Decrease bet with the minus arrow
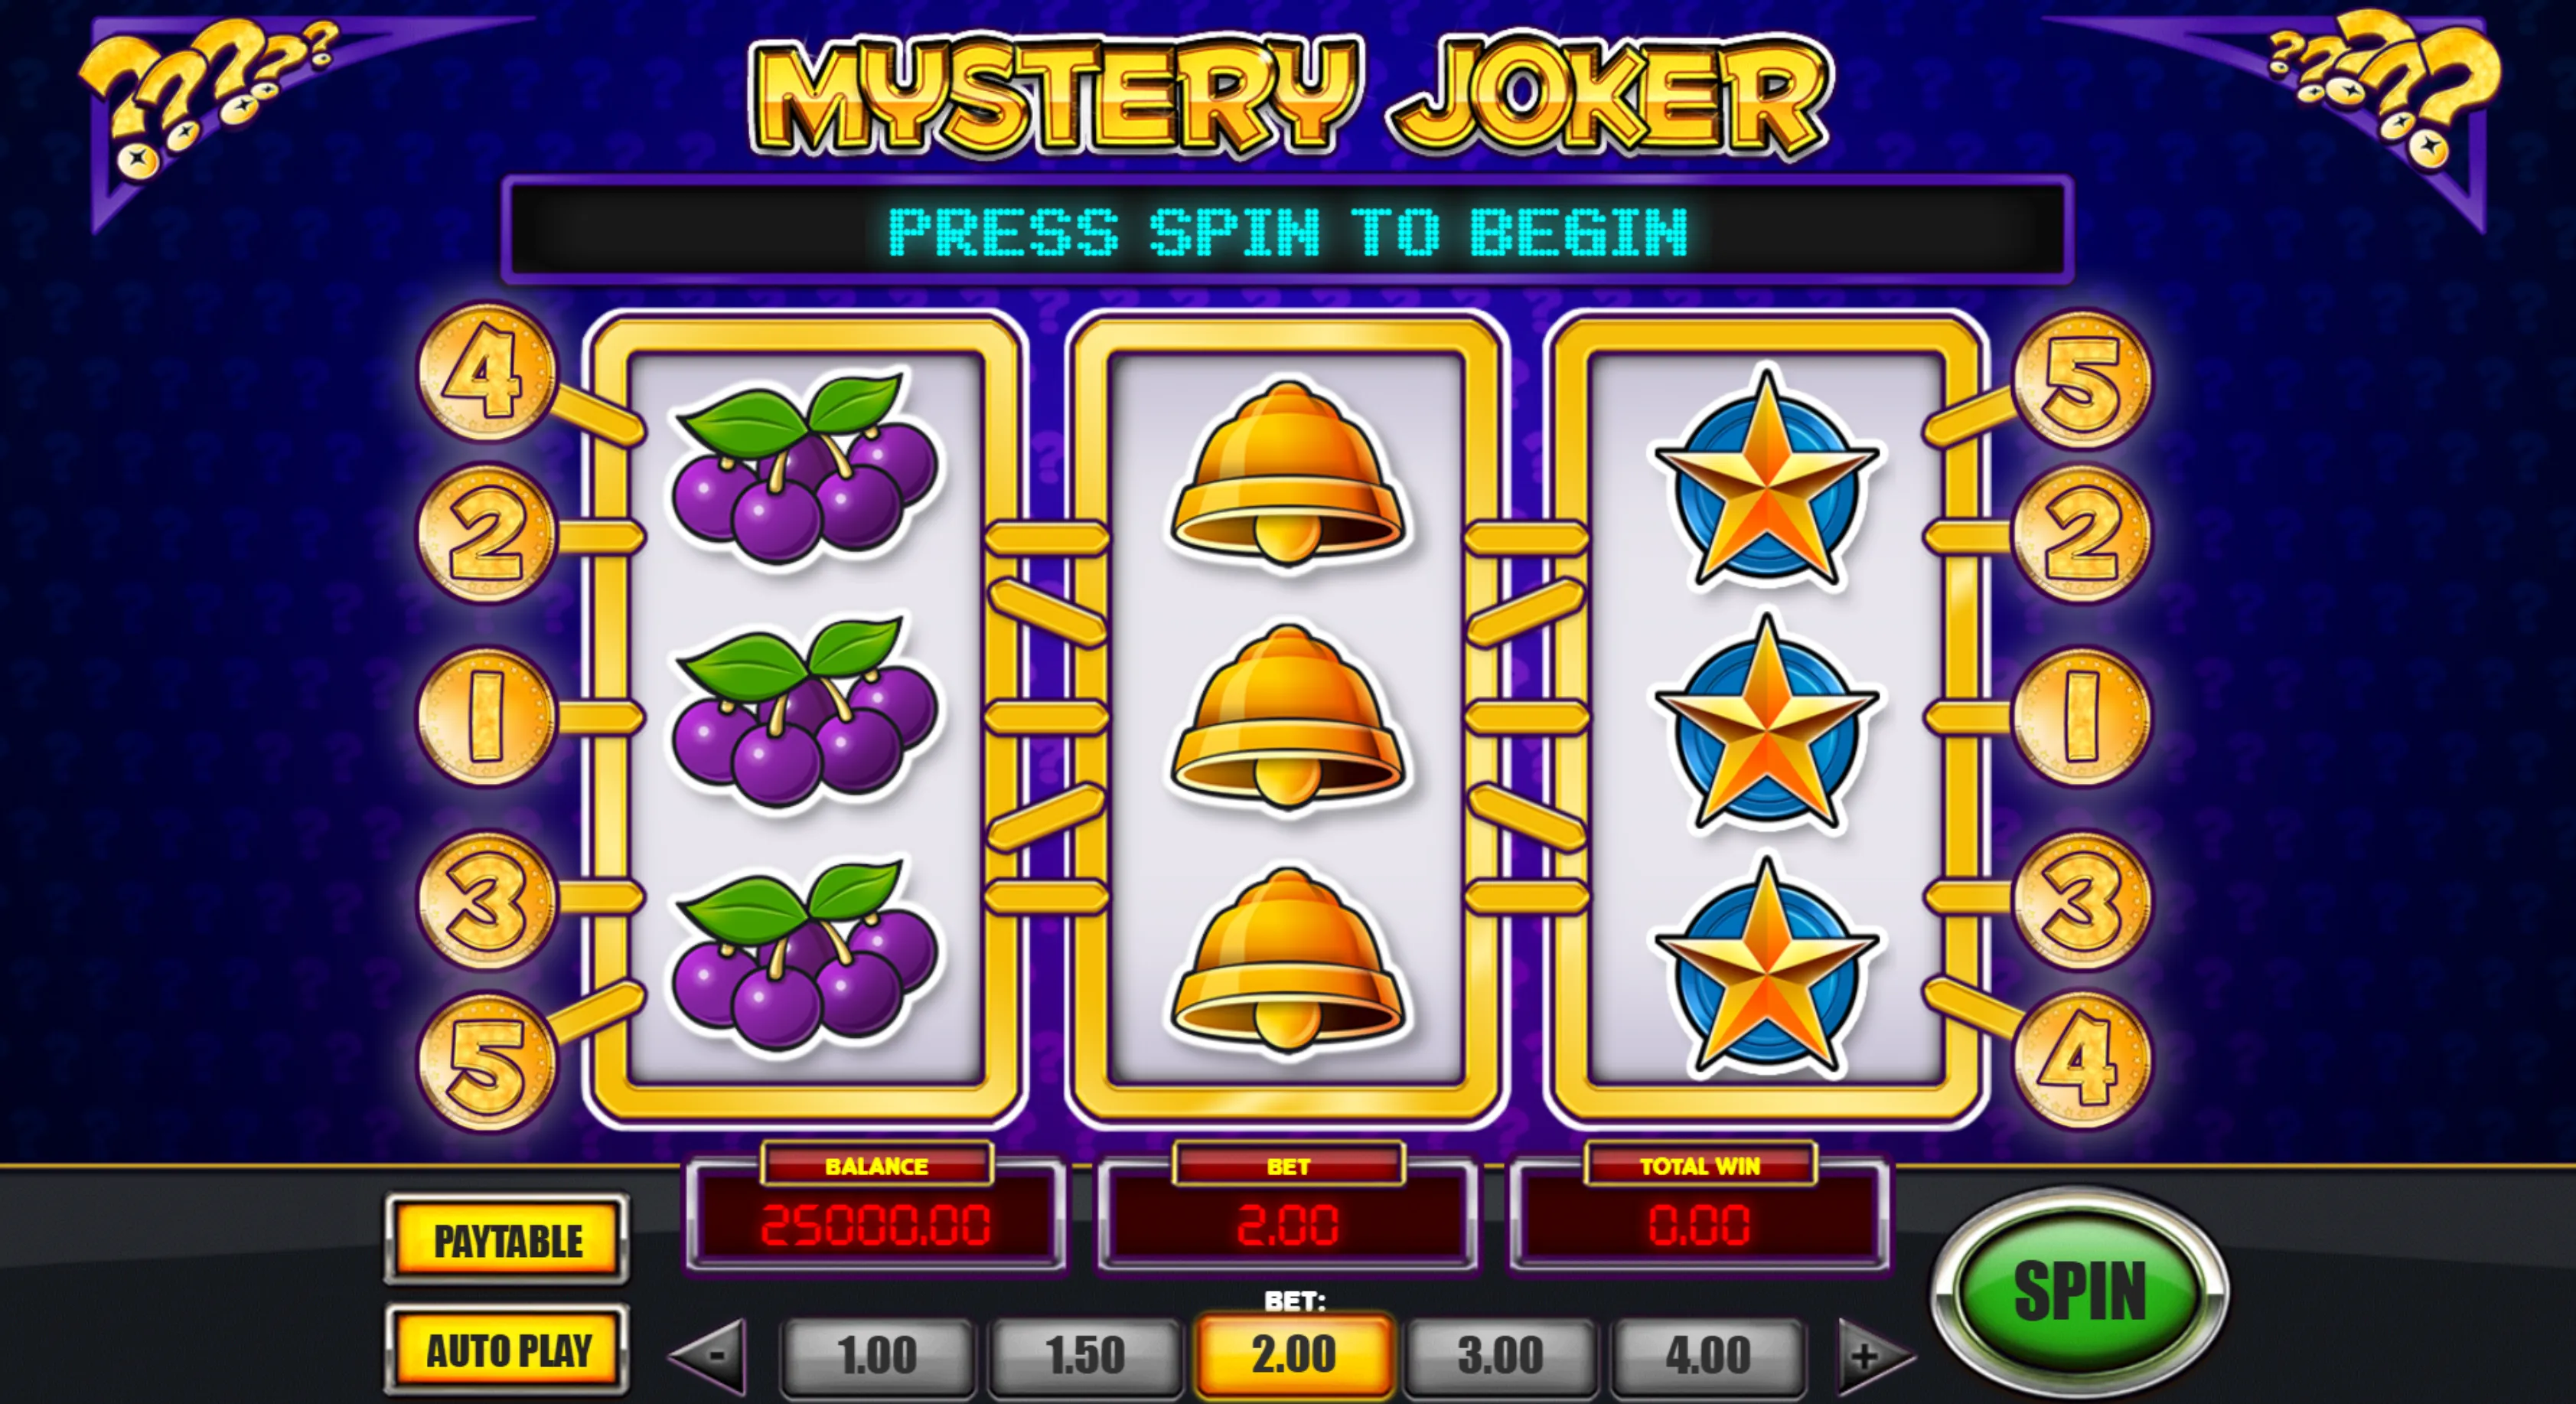Viewport: 2576px width, 1404px height. (x=710, y=1356)
